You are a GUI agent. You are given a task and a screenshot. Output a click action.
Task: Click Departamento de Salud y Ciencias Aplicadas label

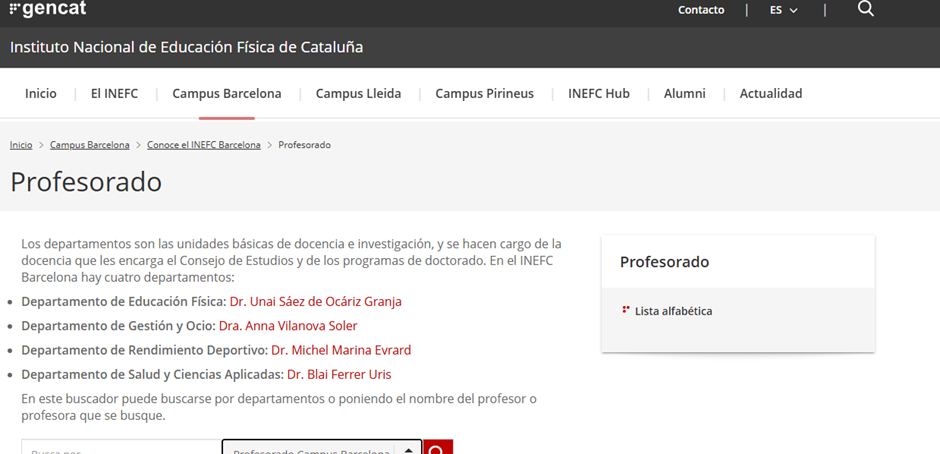pyautogui.click(x=153, y=375)
